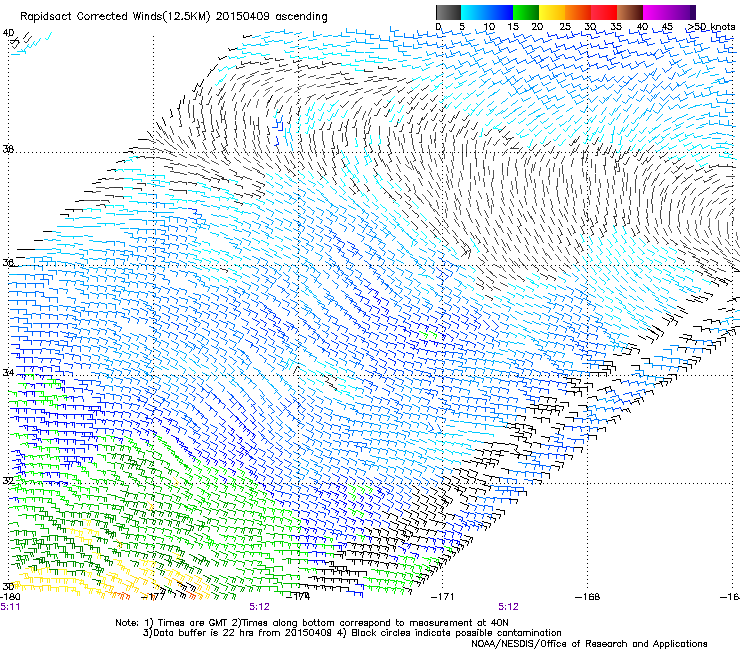Click the green 15-20 knot legend segment
Image resolution: width=740 pixels, height=650 pixels.
coord(526,12)
